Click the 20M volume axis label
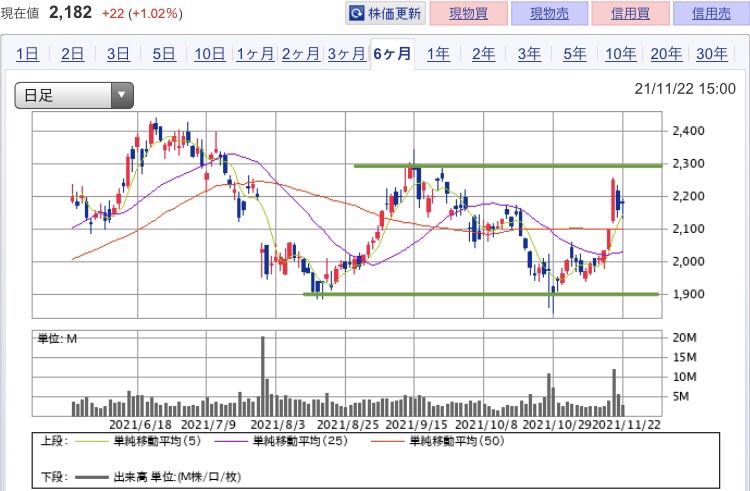 coord(684,338)
